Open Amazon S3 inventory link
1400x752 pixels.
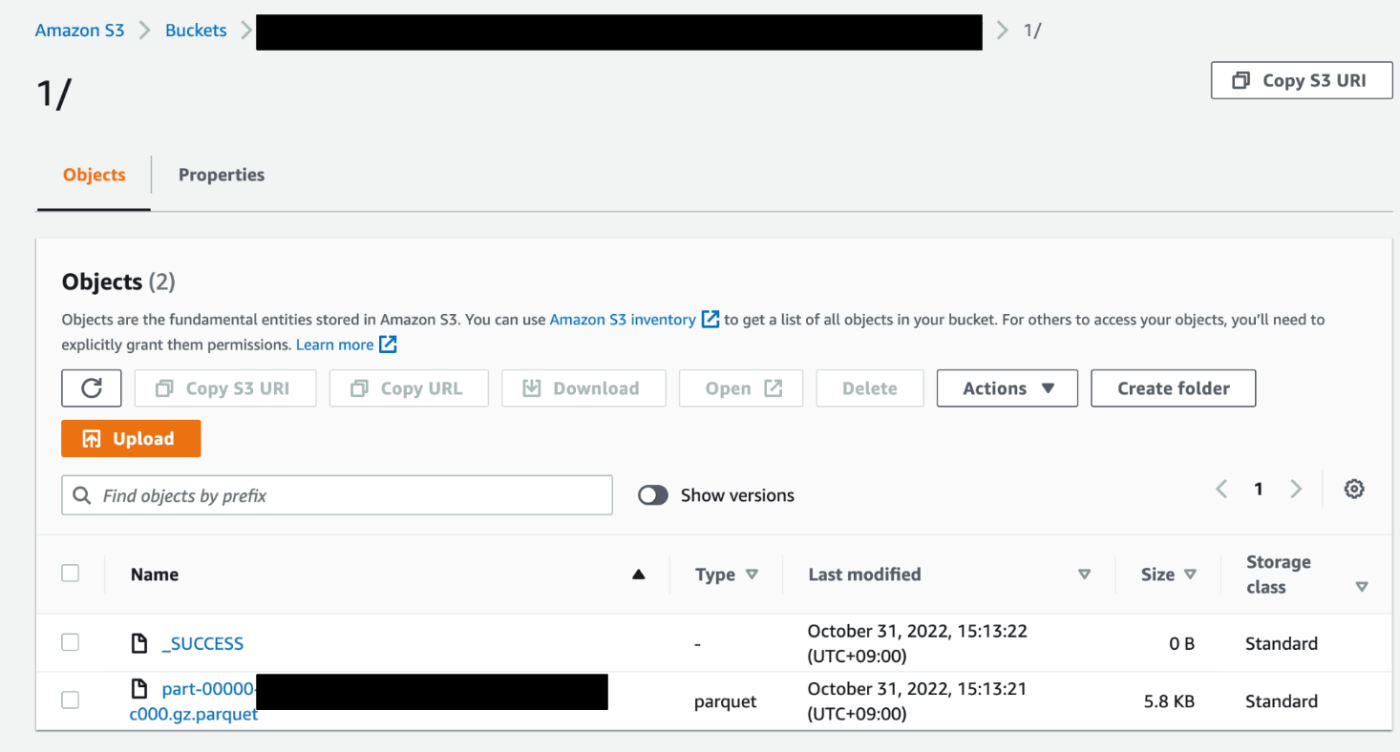tap(623, 320)
